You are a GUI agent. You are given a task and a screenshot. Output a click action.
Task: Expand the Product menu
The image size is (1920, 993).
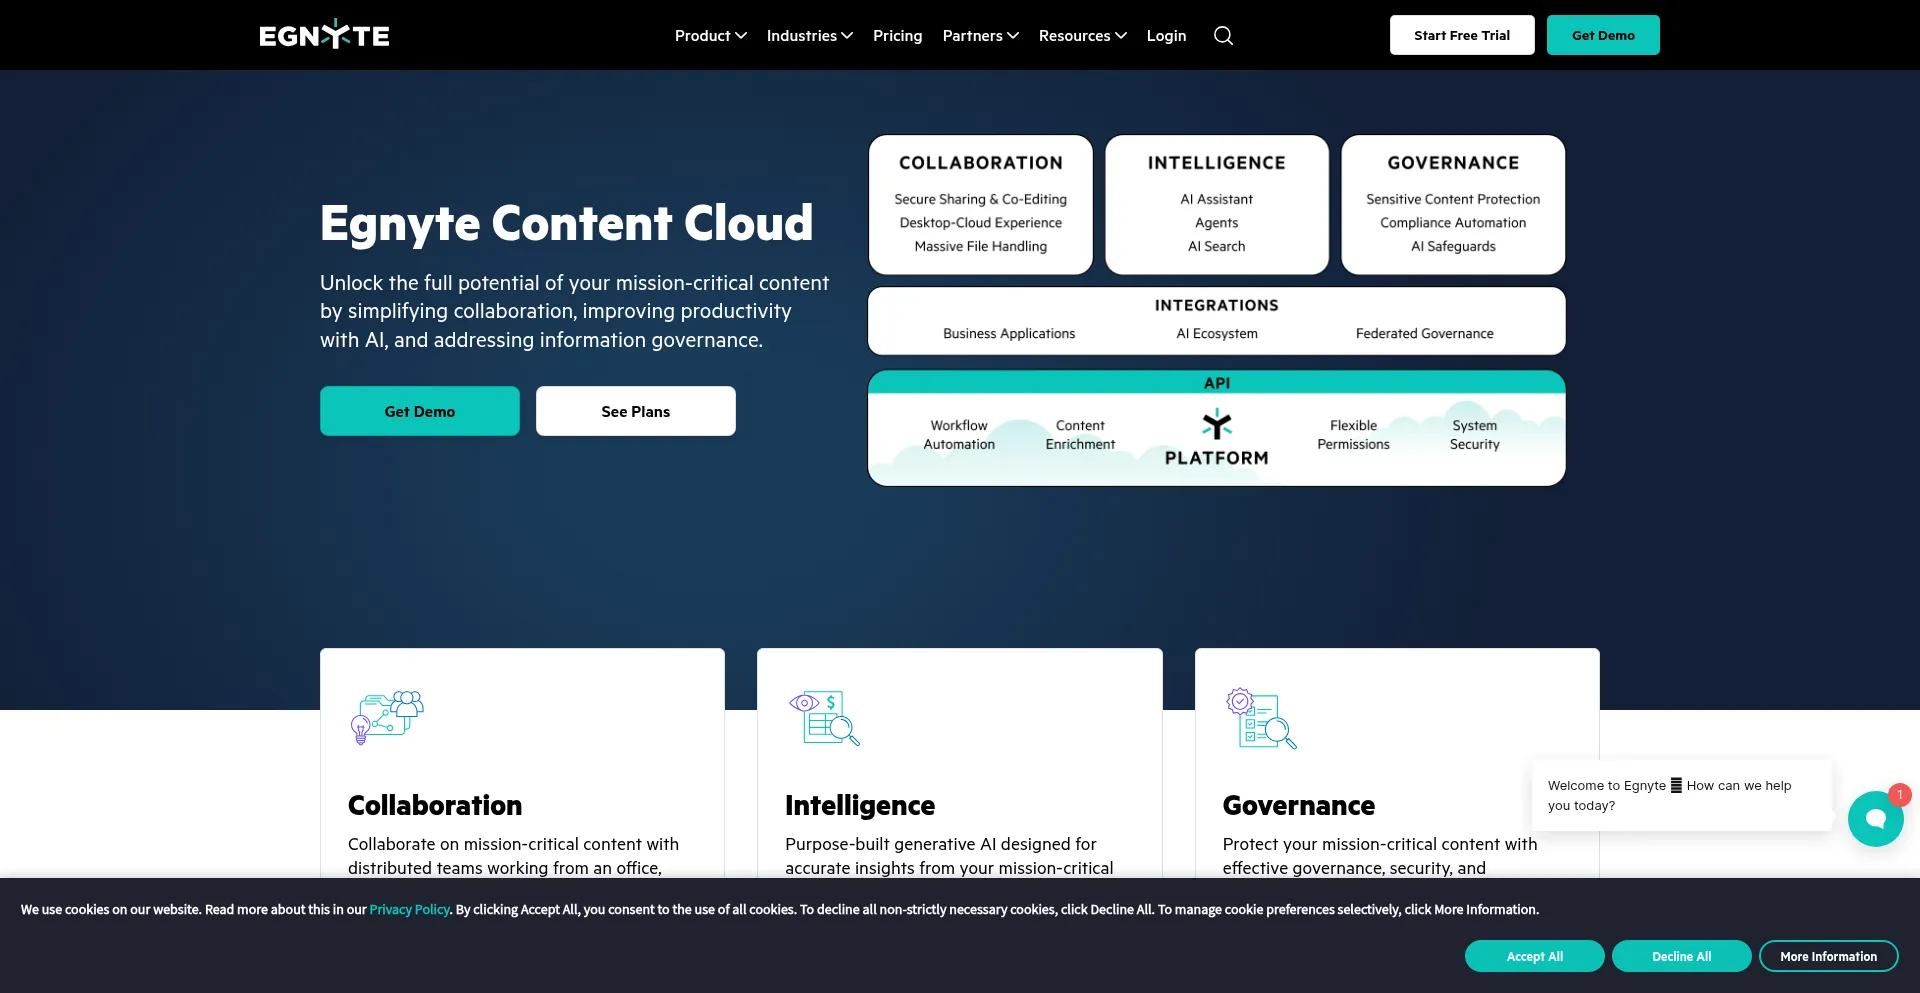(x=711, y=36)
